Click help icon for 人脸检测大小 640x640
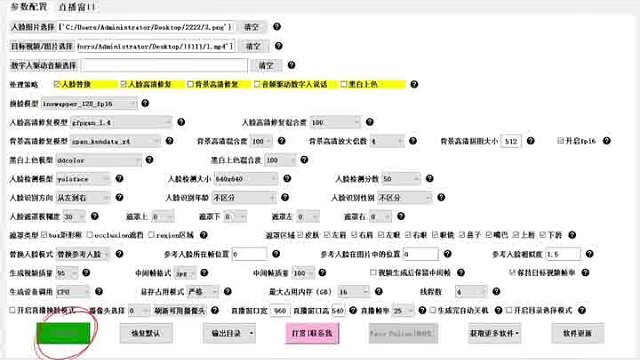640x360 pixels. (x=287, y=178)
